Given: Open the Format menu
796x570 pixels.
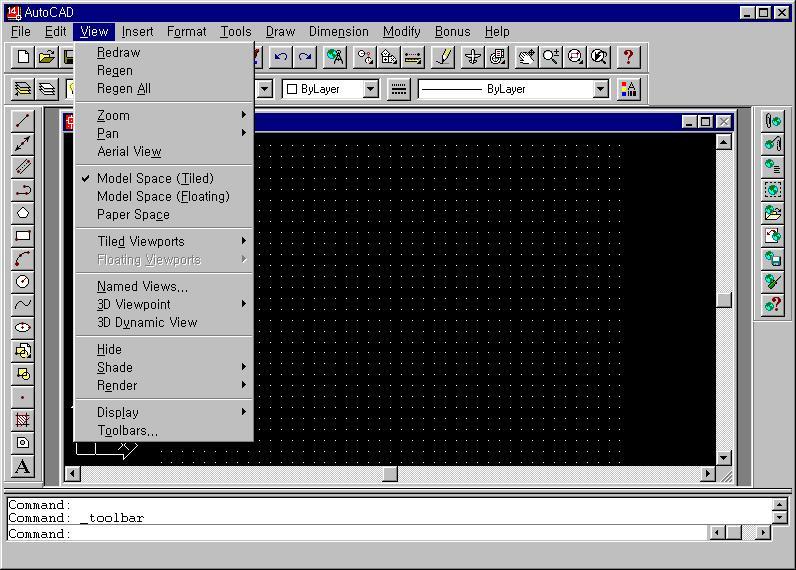Looking at the screenshot, I should pos(186,31).
